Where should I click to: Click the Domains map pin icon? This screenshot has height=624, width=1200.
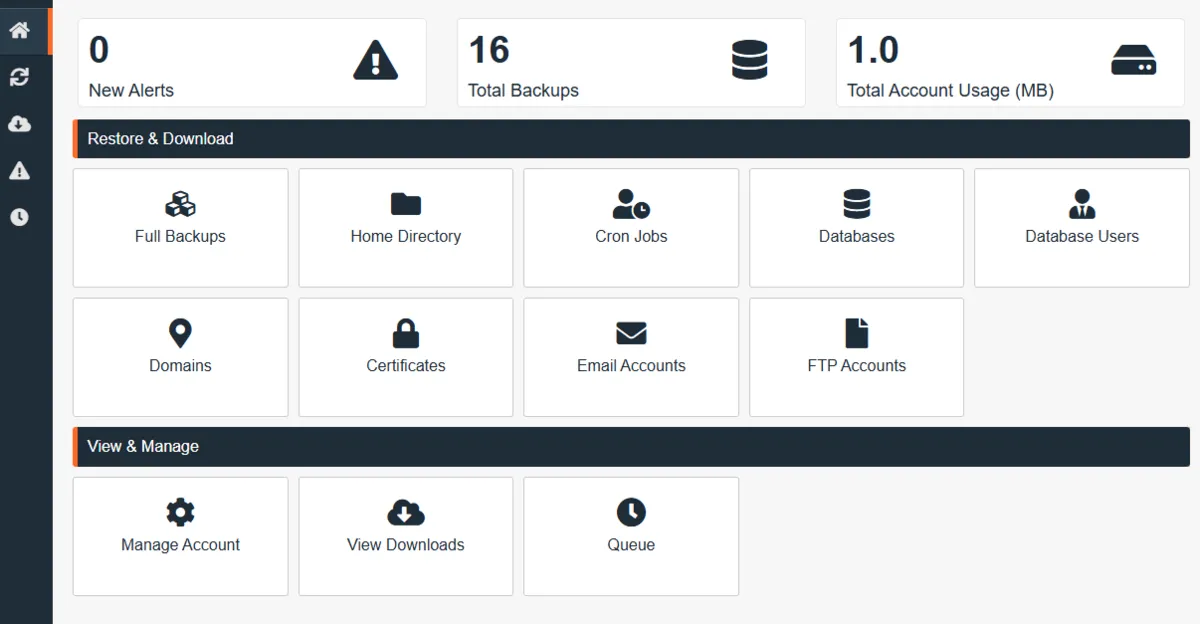click(x=180, y=333)
